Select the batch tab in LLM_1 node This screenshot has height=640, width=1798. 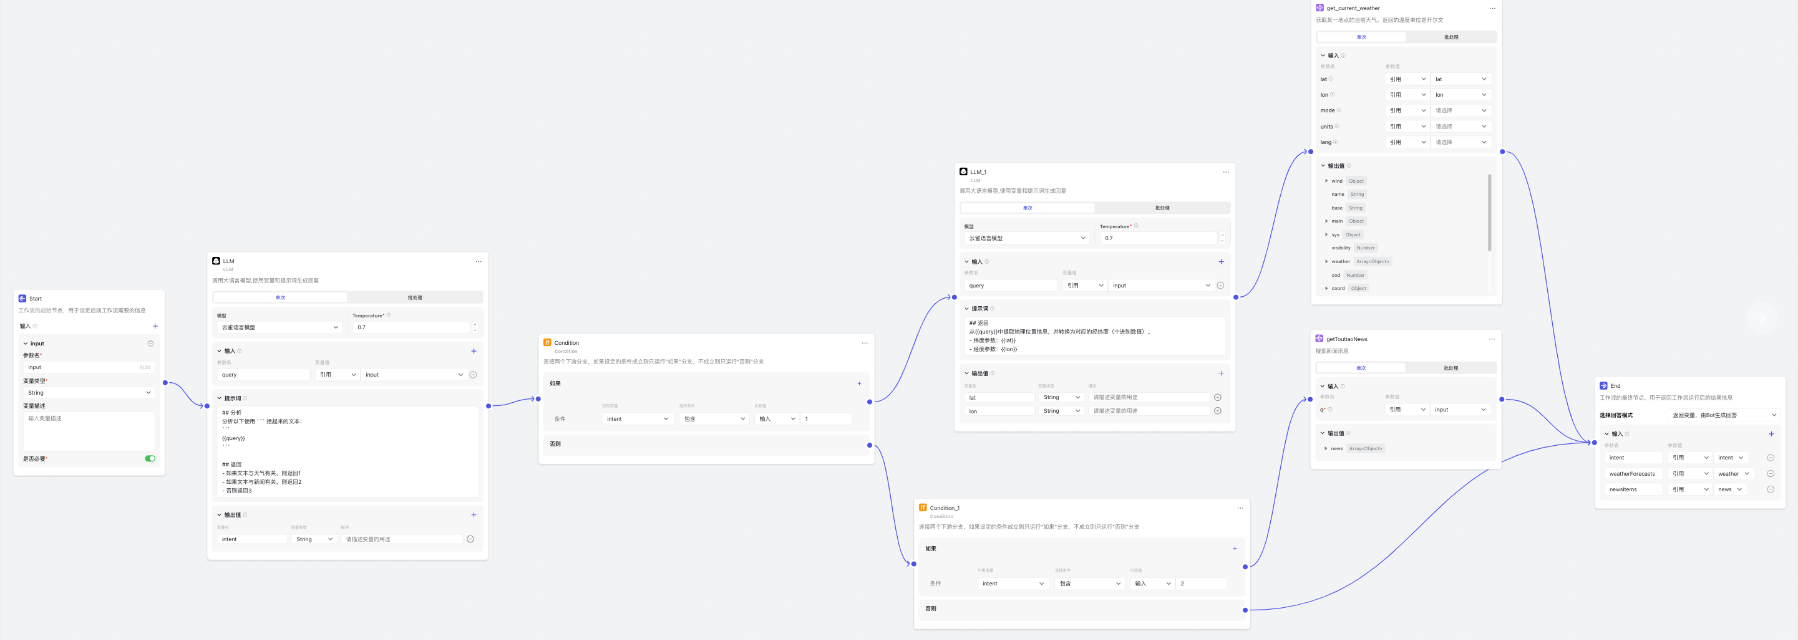coord(1162,208)
